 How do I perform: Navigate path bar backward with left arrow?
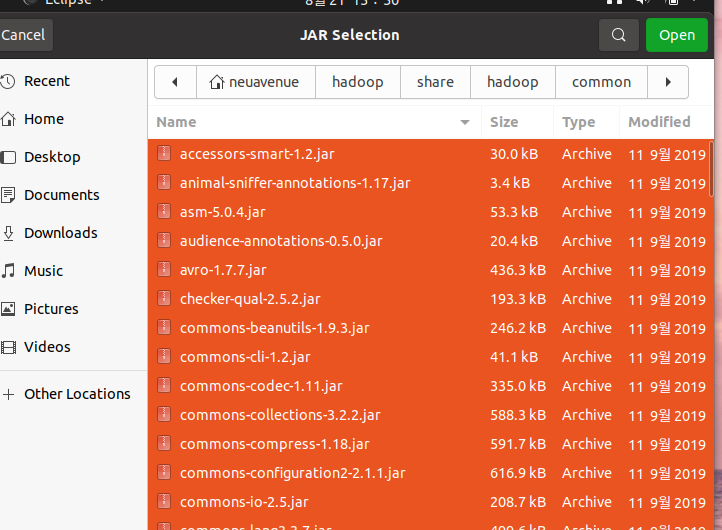click(x=175, y=82)
